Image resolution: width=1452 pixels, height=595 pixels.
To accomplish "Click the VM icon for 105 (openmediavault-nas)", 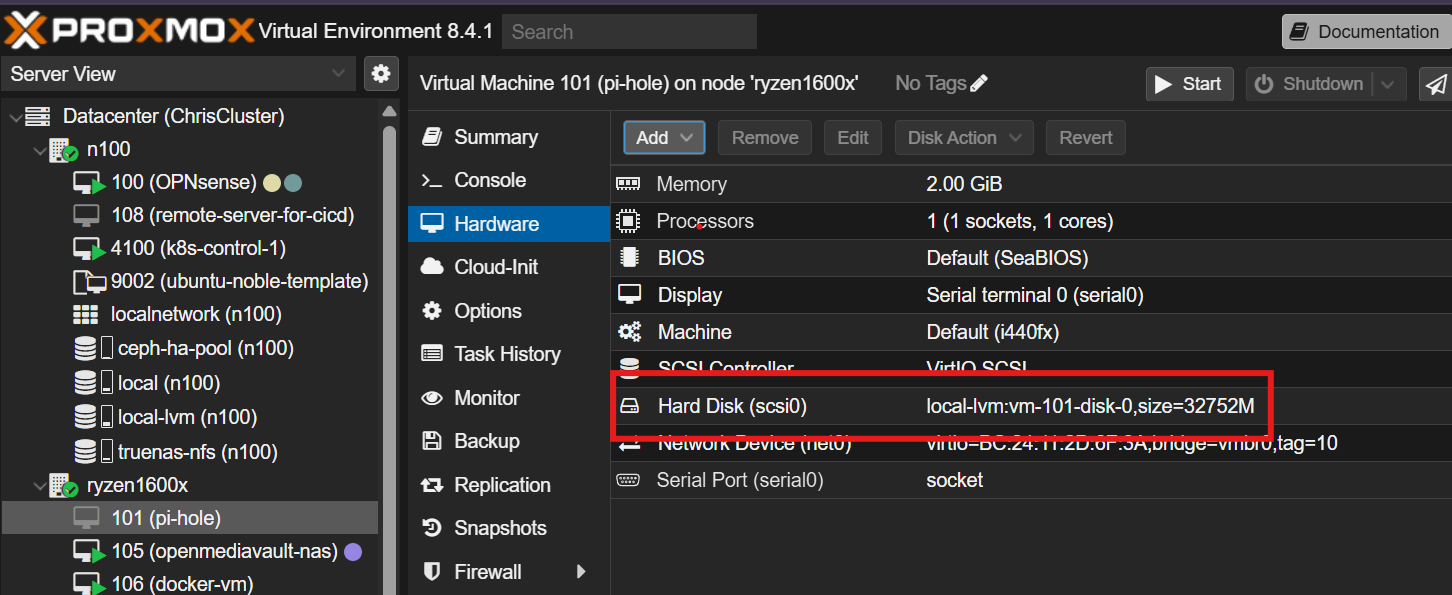I will [88, 552].
